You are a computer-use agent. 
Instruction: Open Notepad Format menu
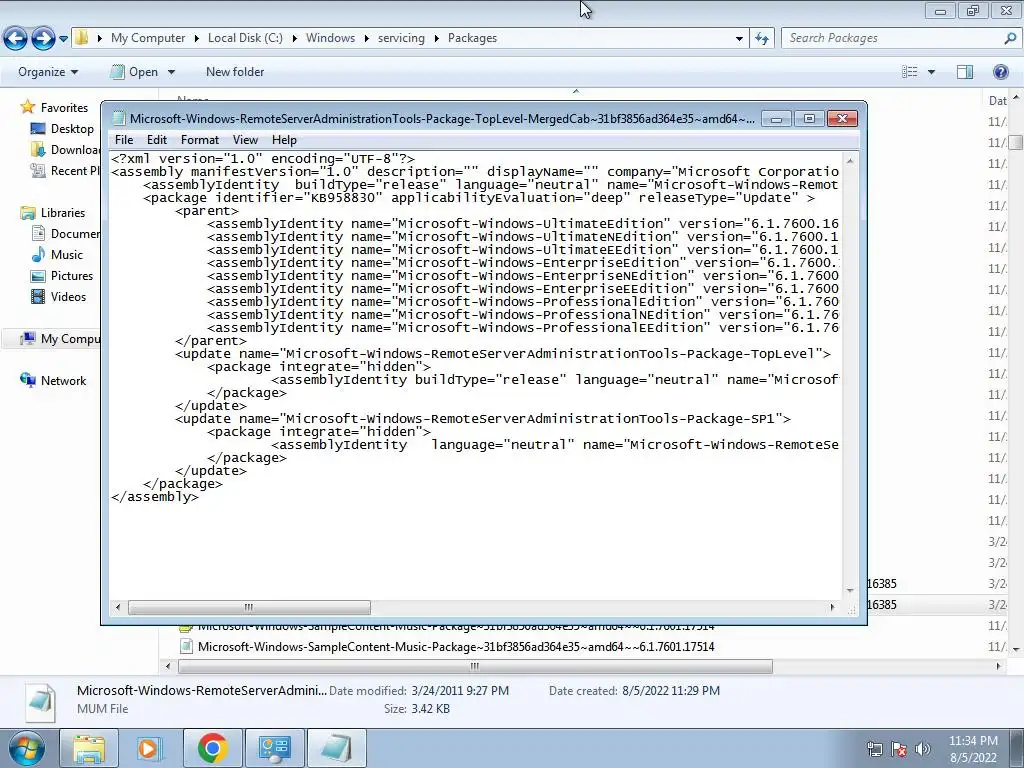200,140
